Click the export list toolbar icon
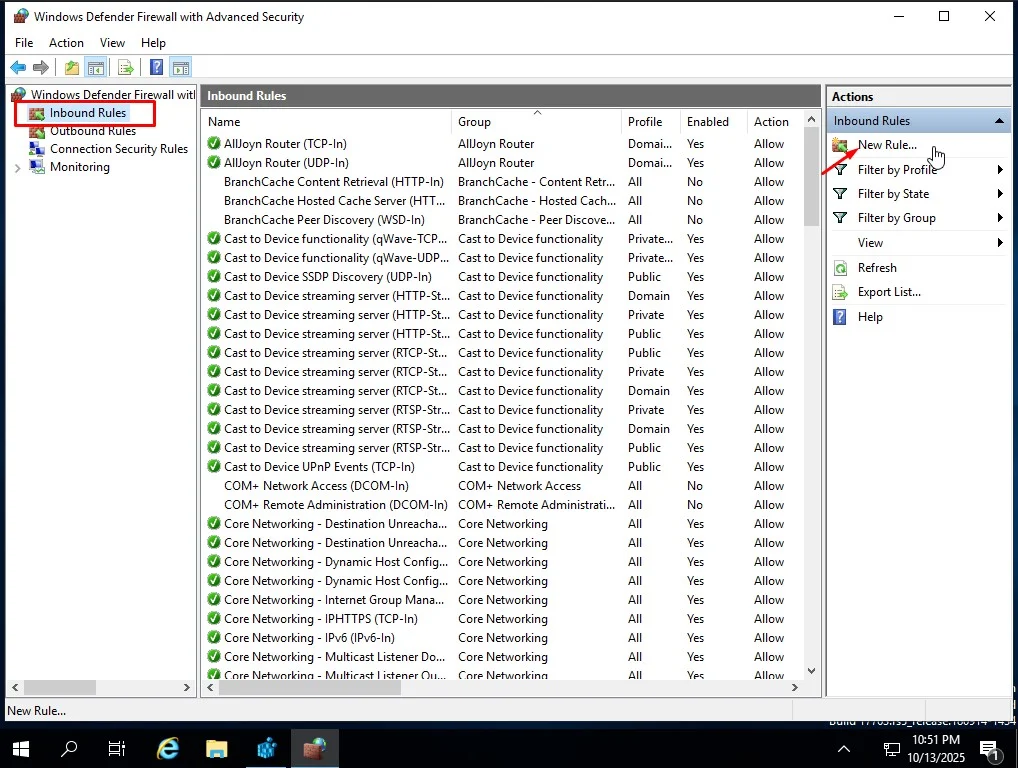The width and height of the screenshot is (1018, 768). coord(124,67)
